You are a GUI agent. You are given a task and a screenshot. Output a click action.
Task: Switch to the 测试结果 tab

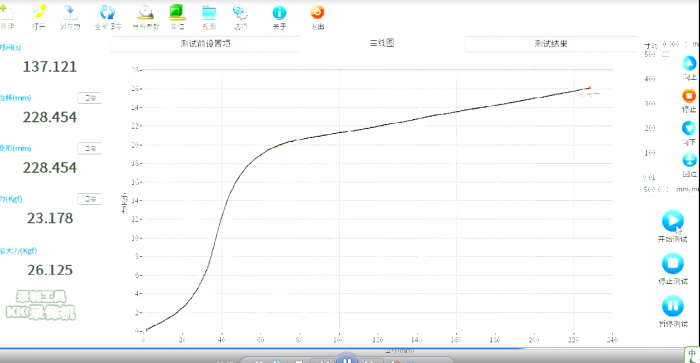(x=551, y=44)
